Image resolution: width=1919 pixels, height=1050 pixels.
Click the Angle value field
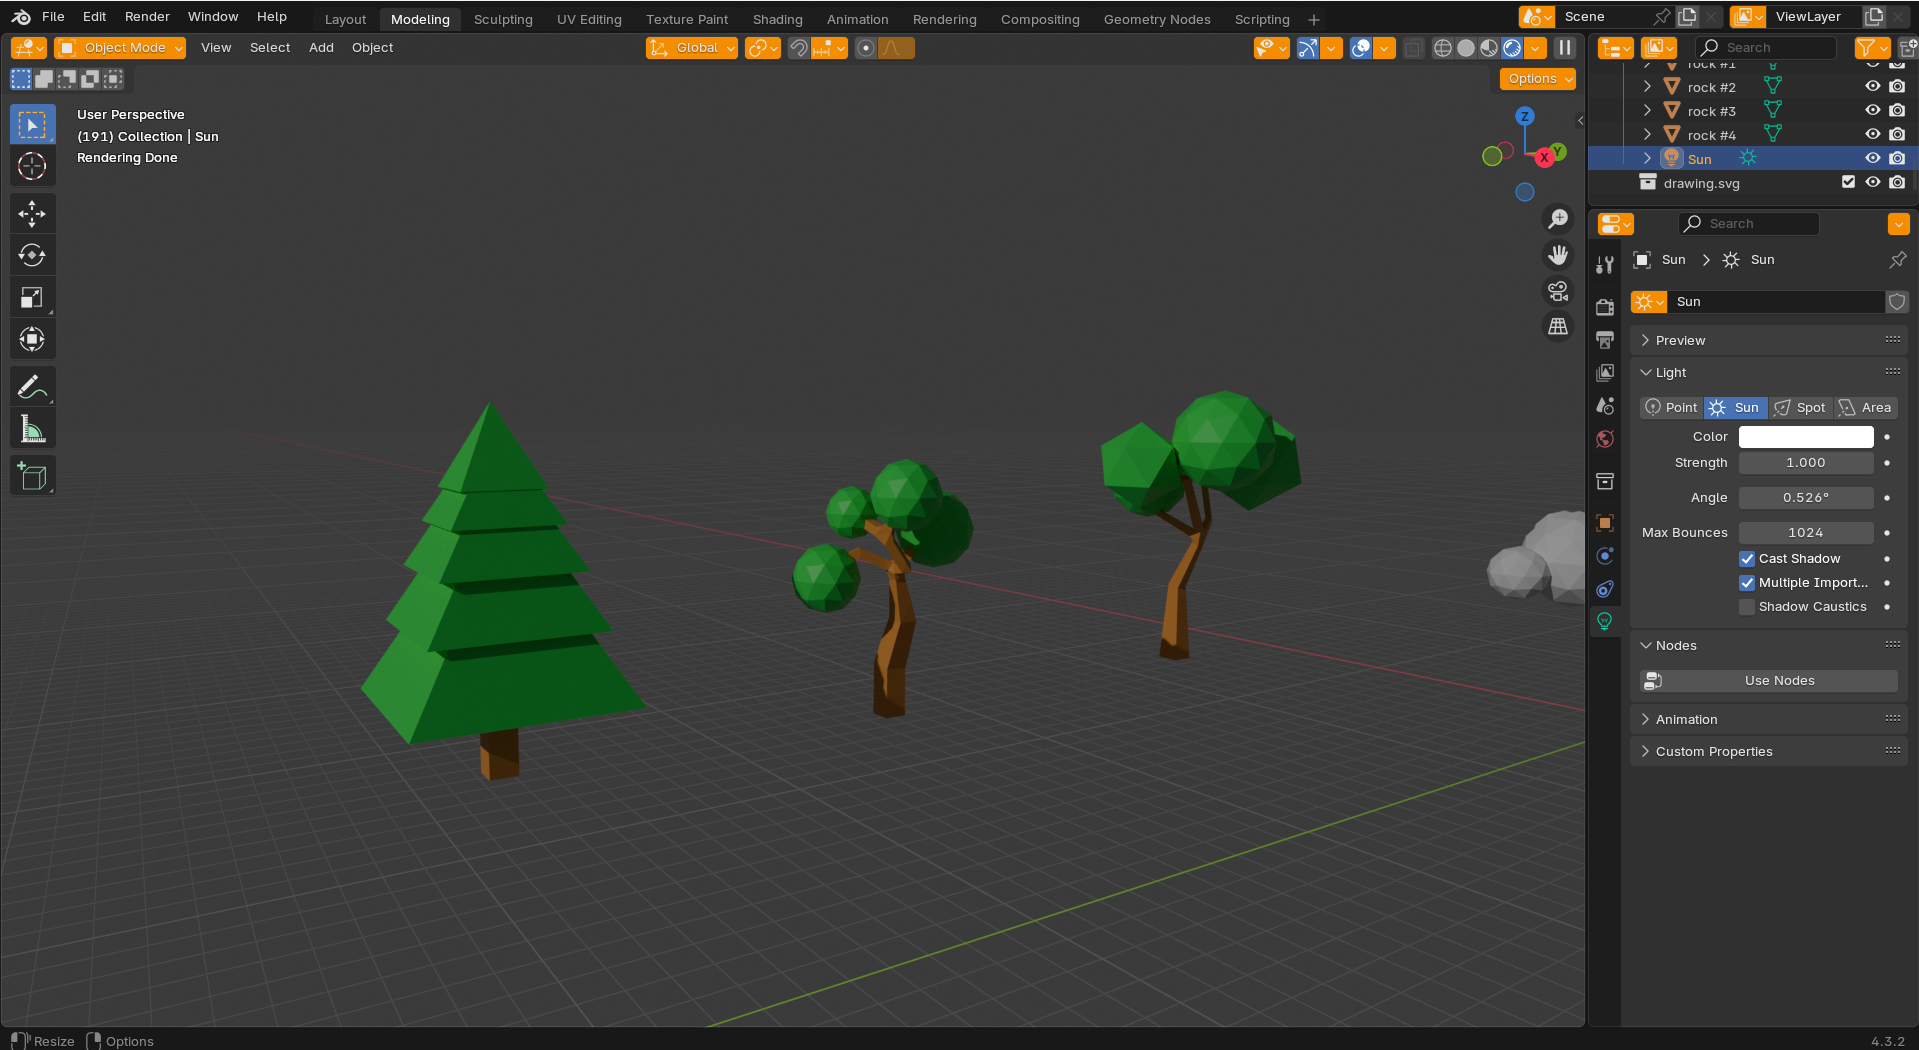coord(1806,498)
